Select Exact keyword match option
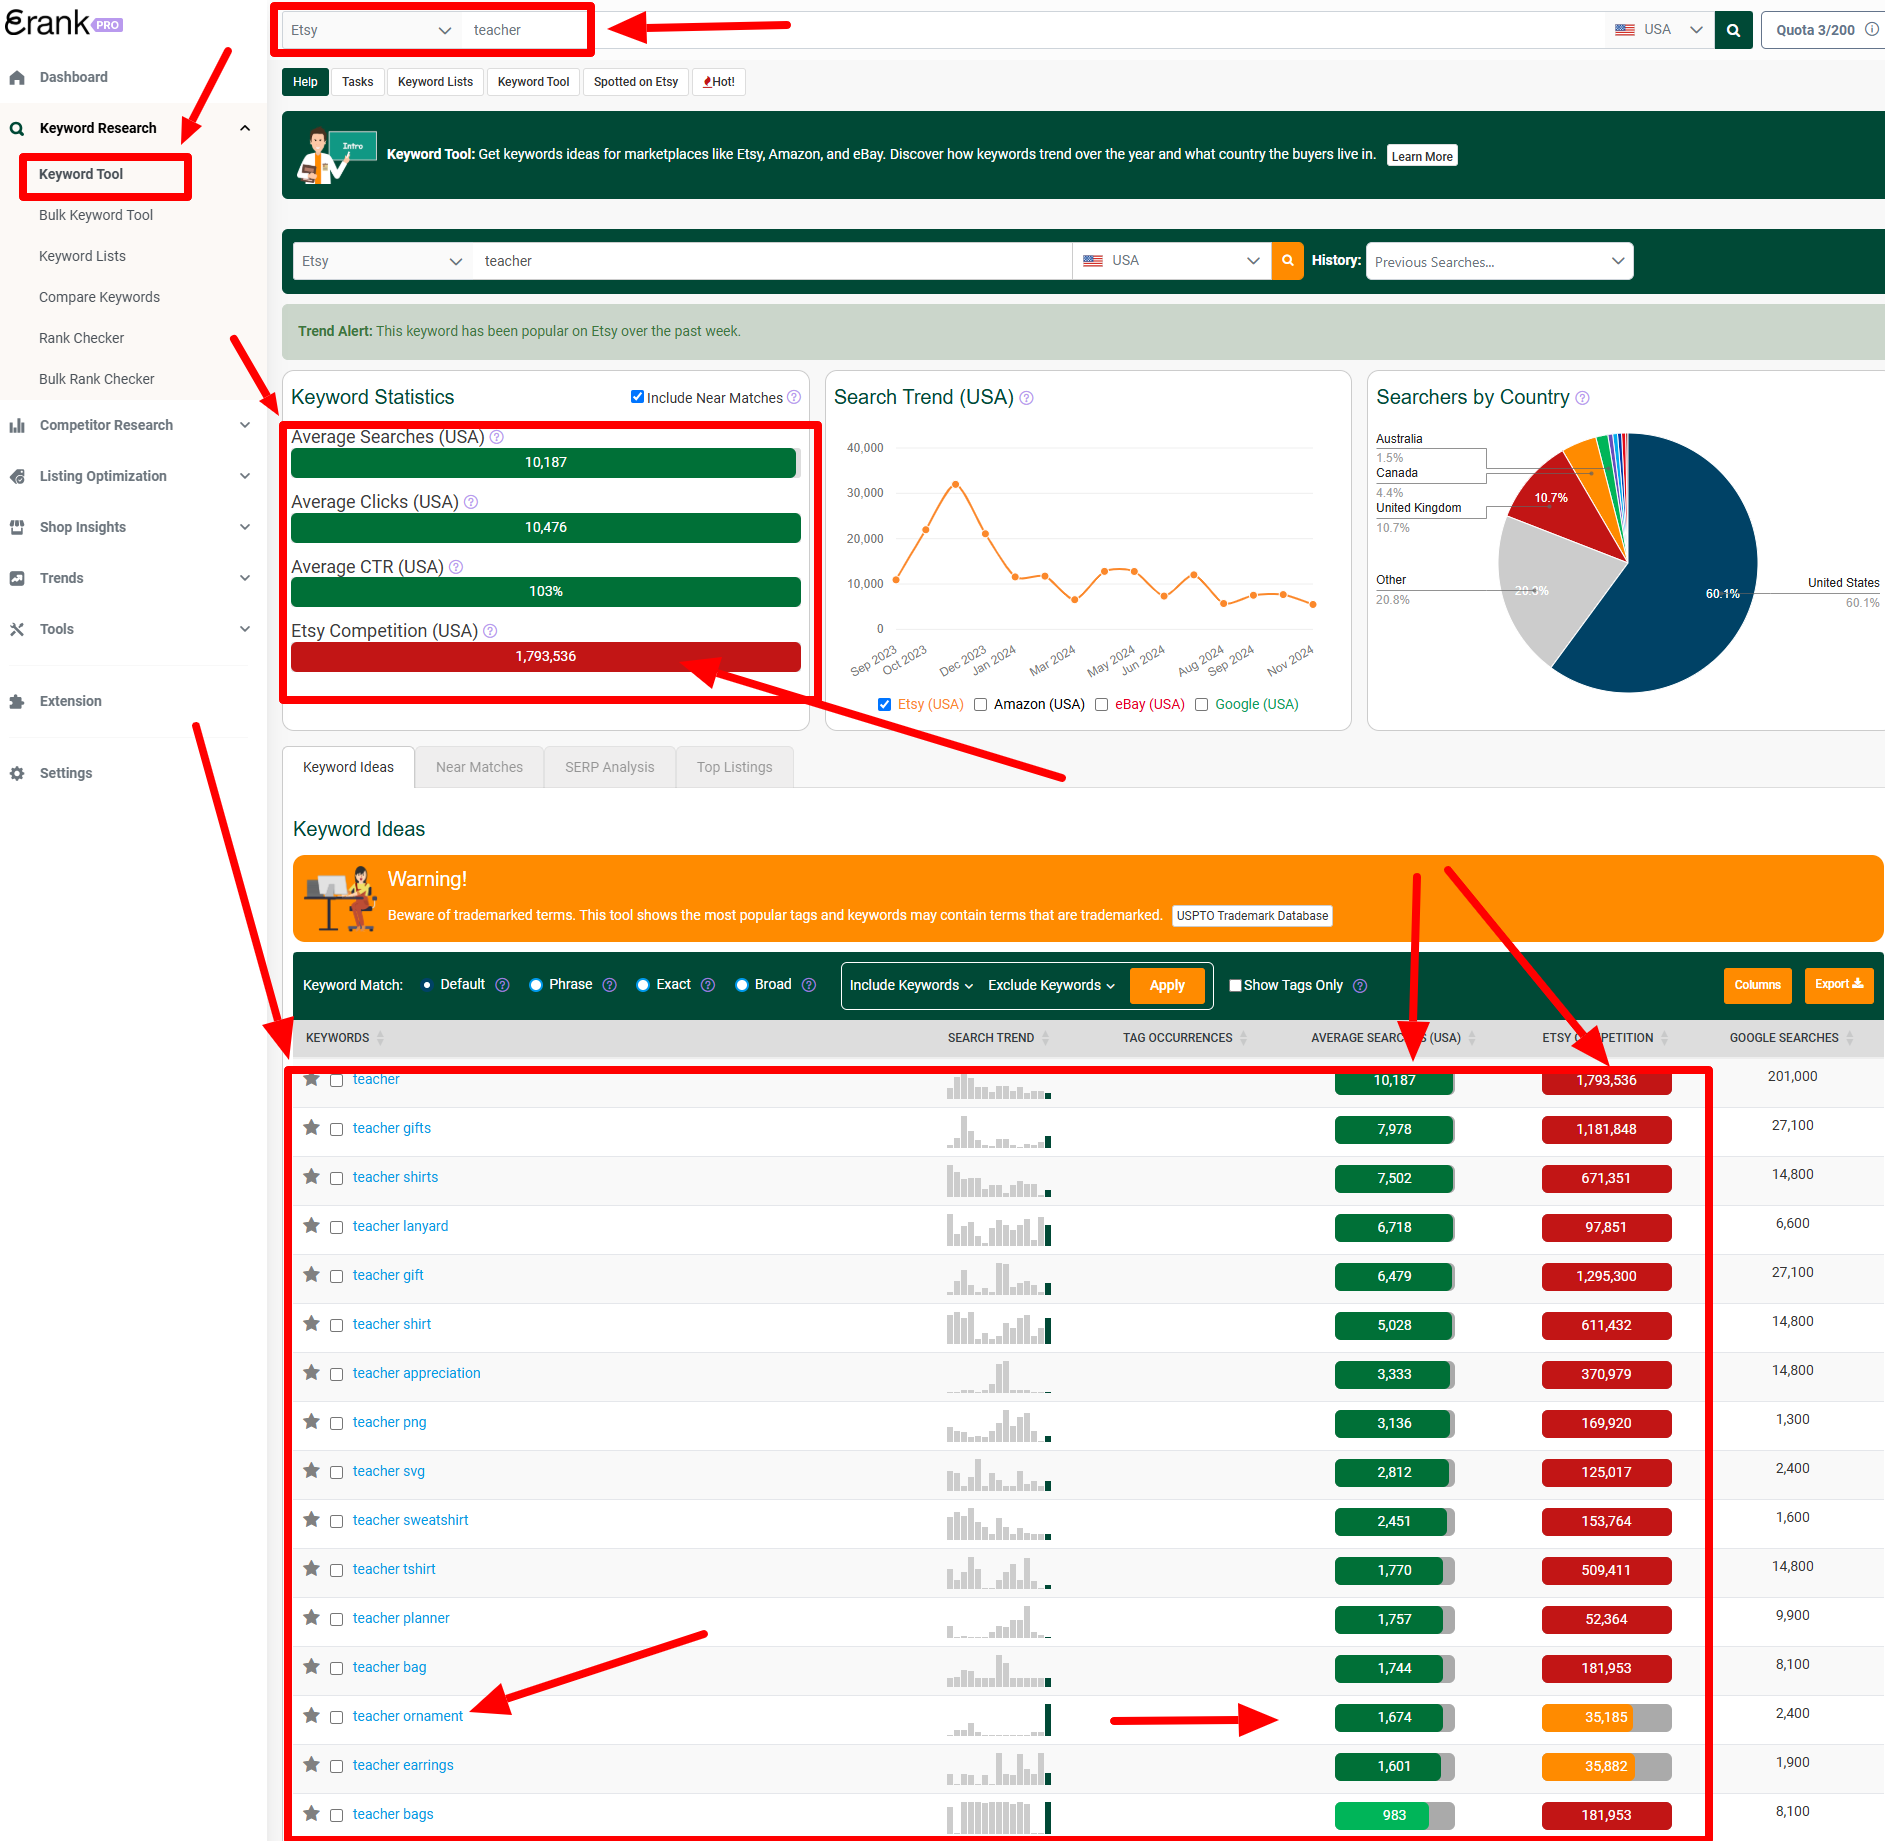The height and width of the screenshot is (1841, 1885). pos(643,985)
